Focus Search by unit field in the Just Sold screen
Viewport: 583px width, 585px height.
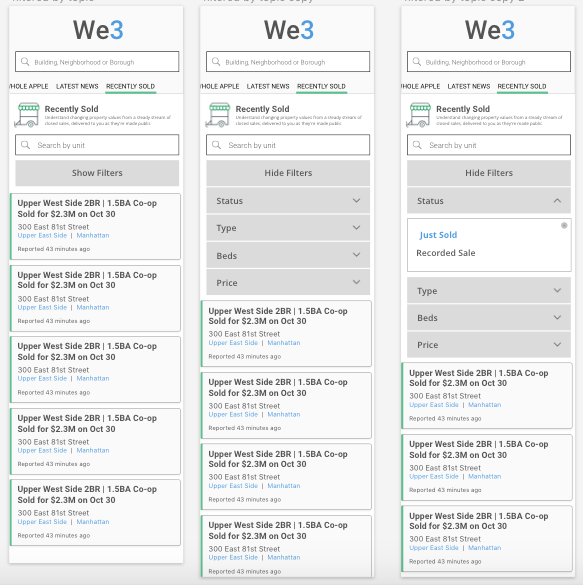489,145
